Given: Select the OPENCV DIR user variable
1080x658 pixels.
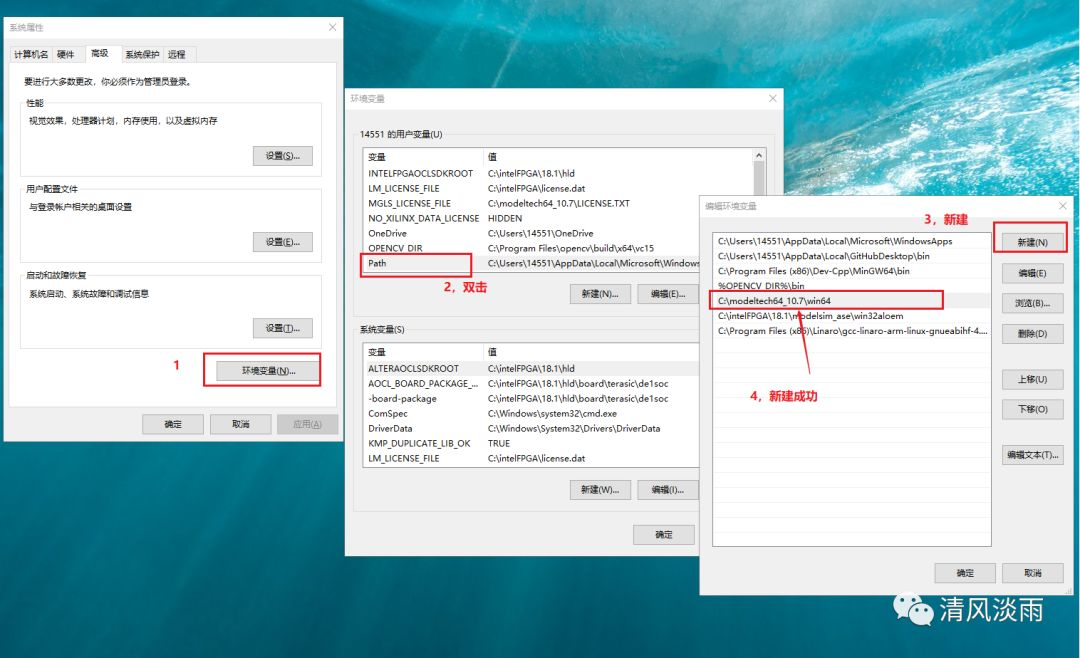Looking at the screenshot, I should (398, 249).
